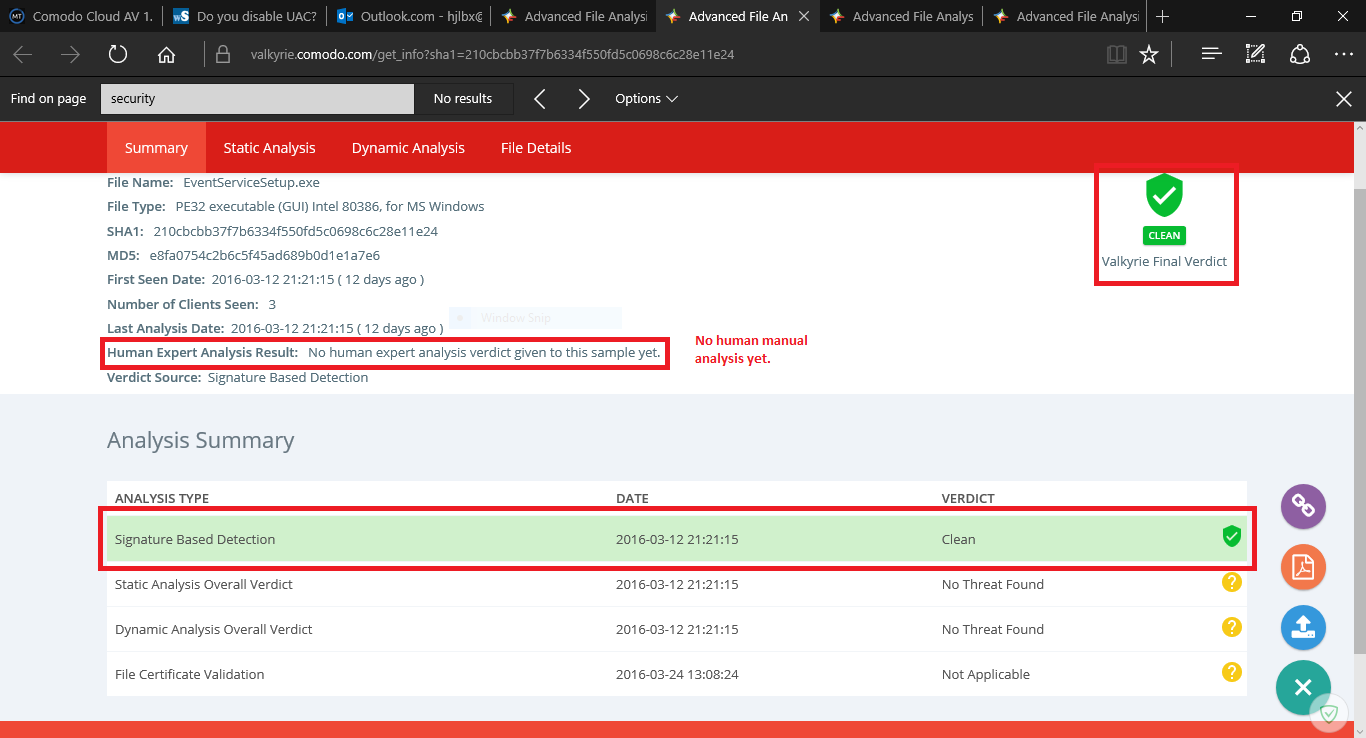Go to the browser home page
1366x738 pixels.
(x=166, y=55)
